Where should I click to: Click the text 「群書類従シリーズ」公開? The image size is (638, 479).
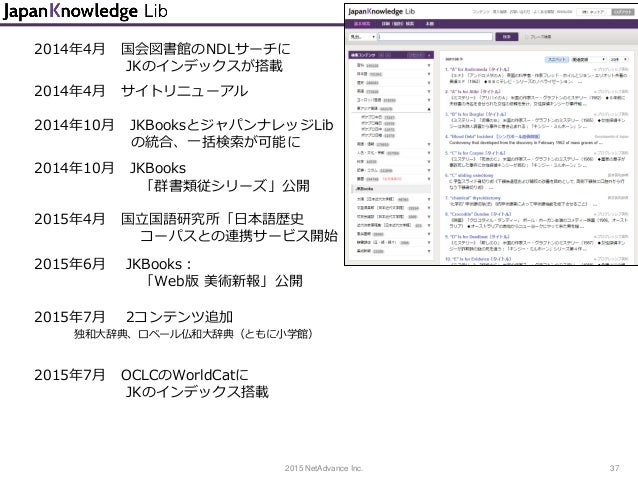coord(226,186)
